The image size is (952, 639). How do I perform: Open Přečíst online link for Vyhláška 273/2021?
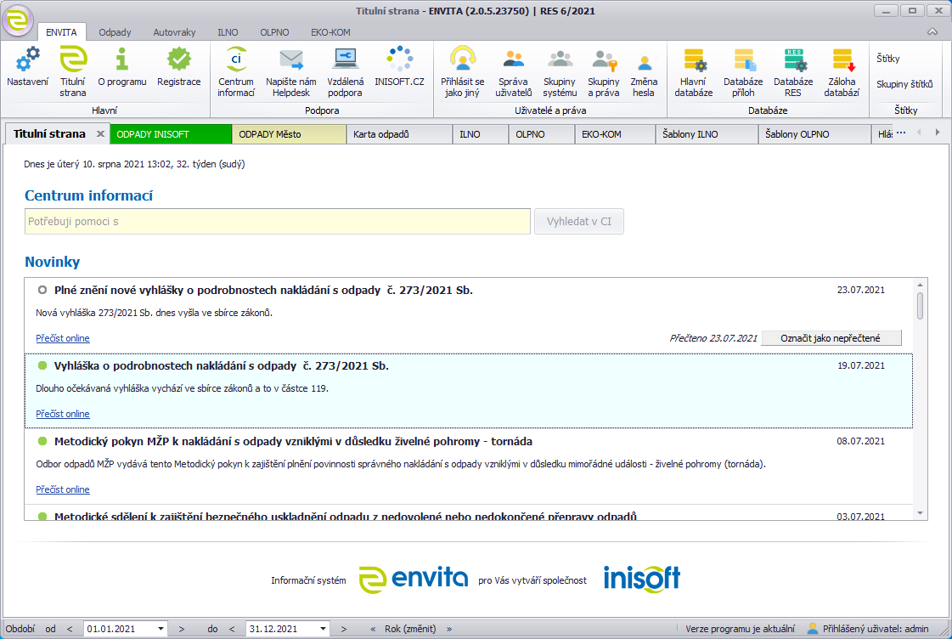tap(63, 414)
